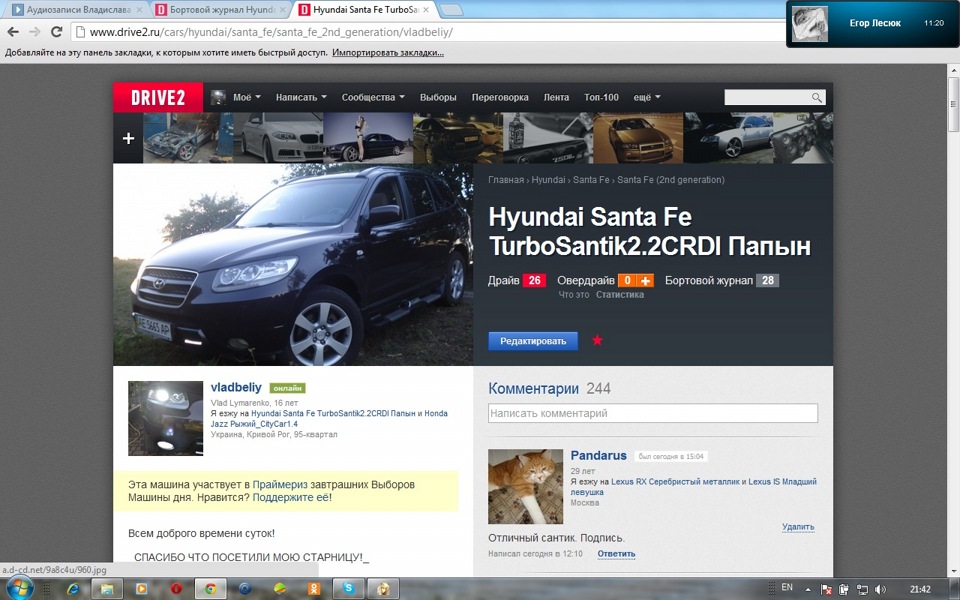This screenshot has height=600, width=960.
Task: Click the page vertical scrollbar thumb
Action: click(954, 104)
